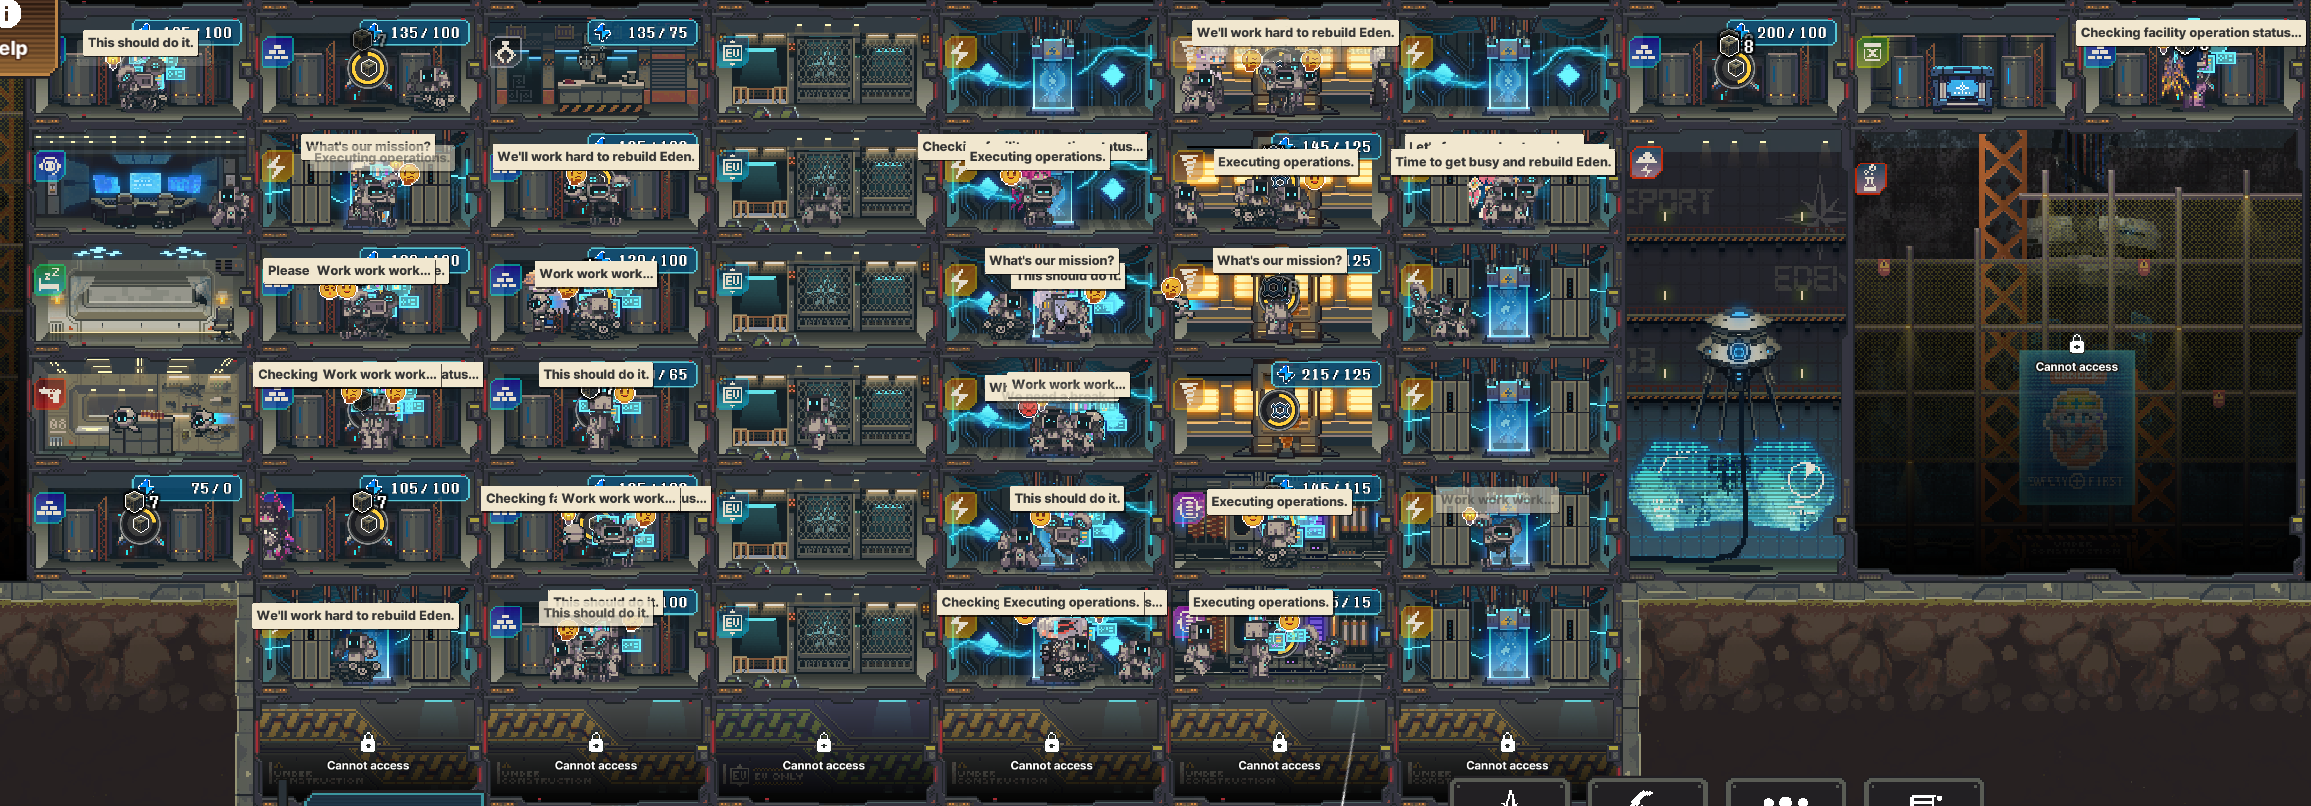This screenshot has width=2311, height=806.
Task: Click the lock icon above 'EU ONLY'
Action: 824,743
